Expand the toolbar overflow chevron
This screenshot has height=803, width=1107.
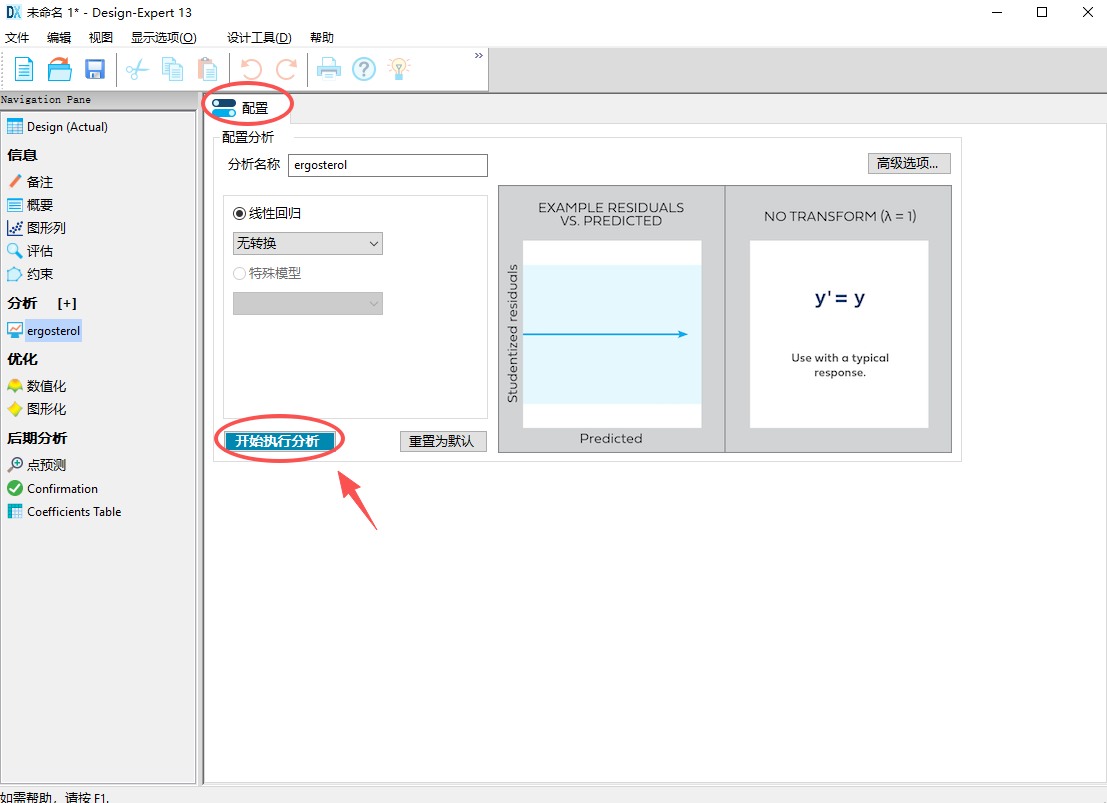coord(478,55)
